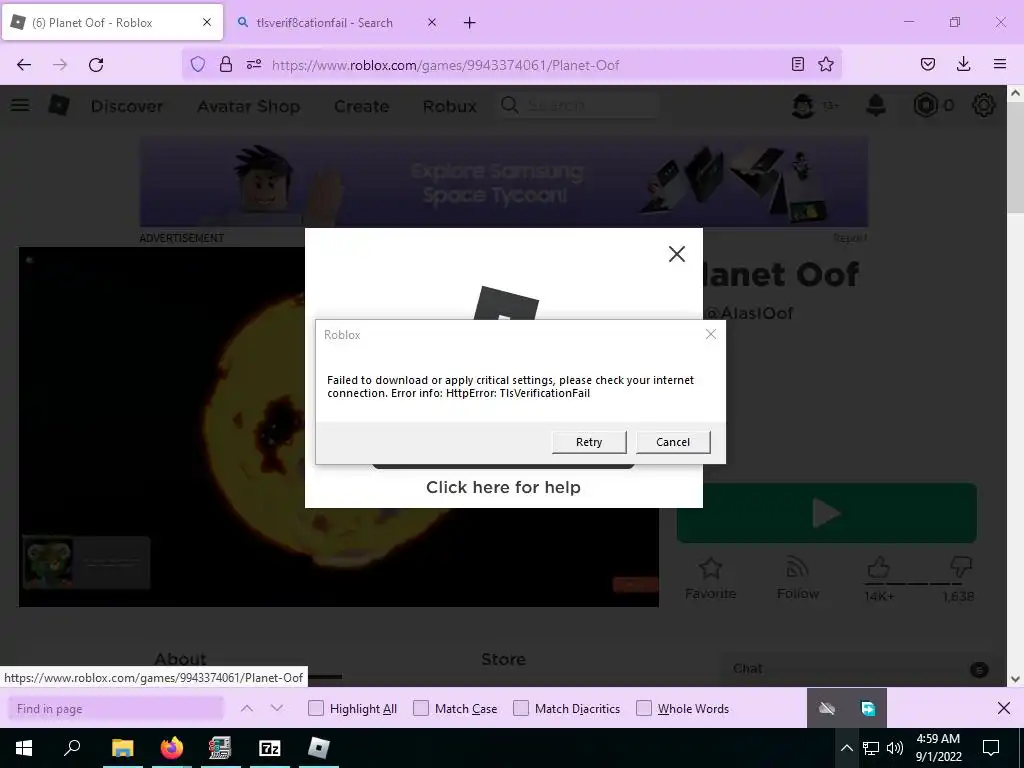Open the volume speaker tray icon
This screenshot has width=1024, height=768.
click(895, 748)
